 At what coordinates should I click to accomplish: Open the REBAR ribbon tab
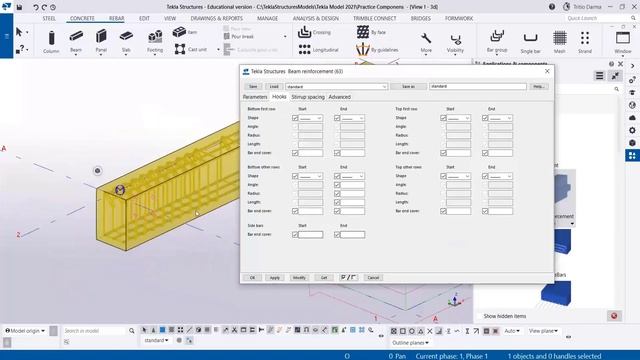(116, 18)
